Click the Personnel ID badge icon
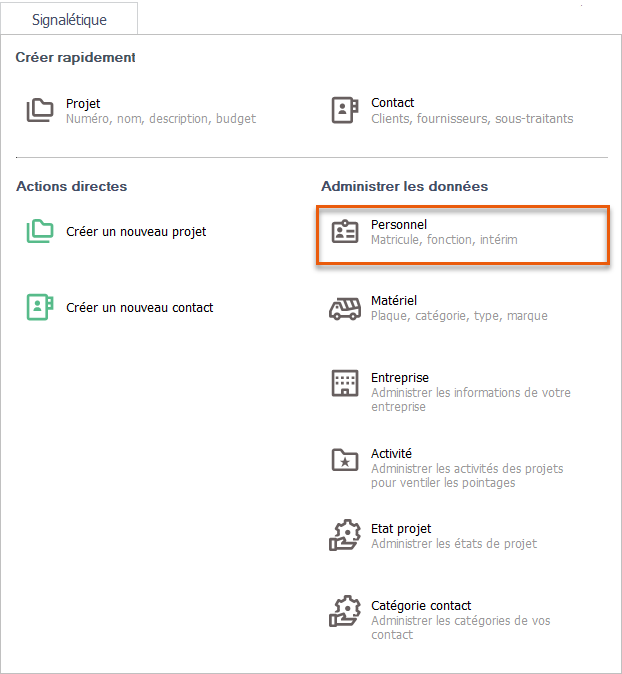 click(x=345, y=232)
